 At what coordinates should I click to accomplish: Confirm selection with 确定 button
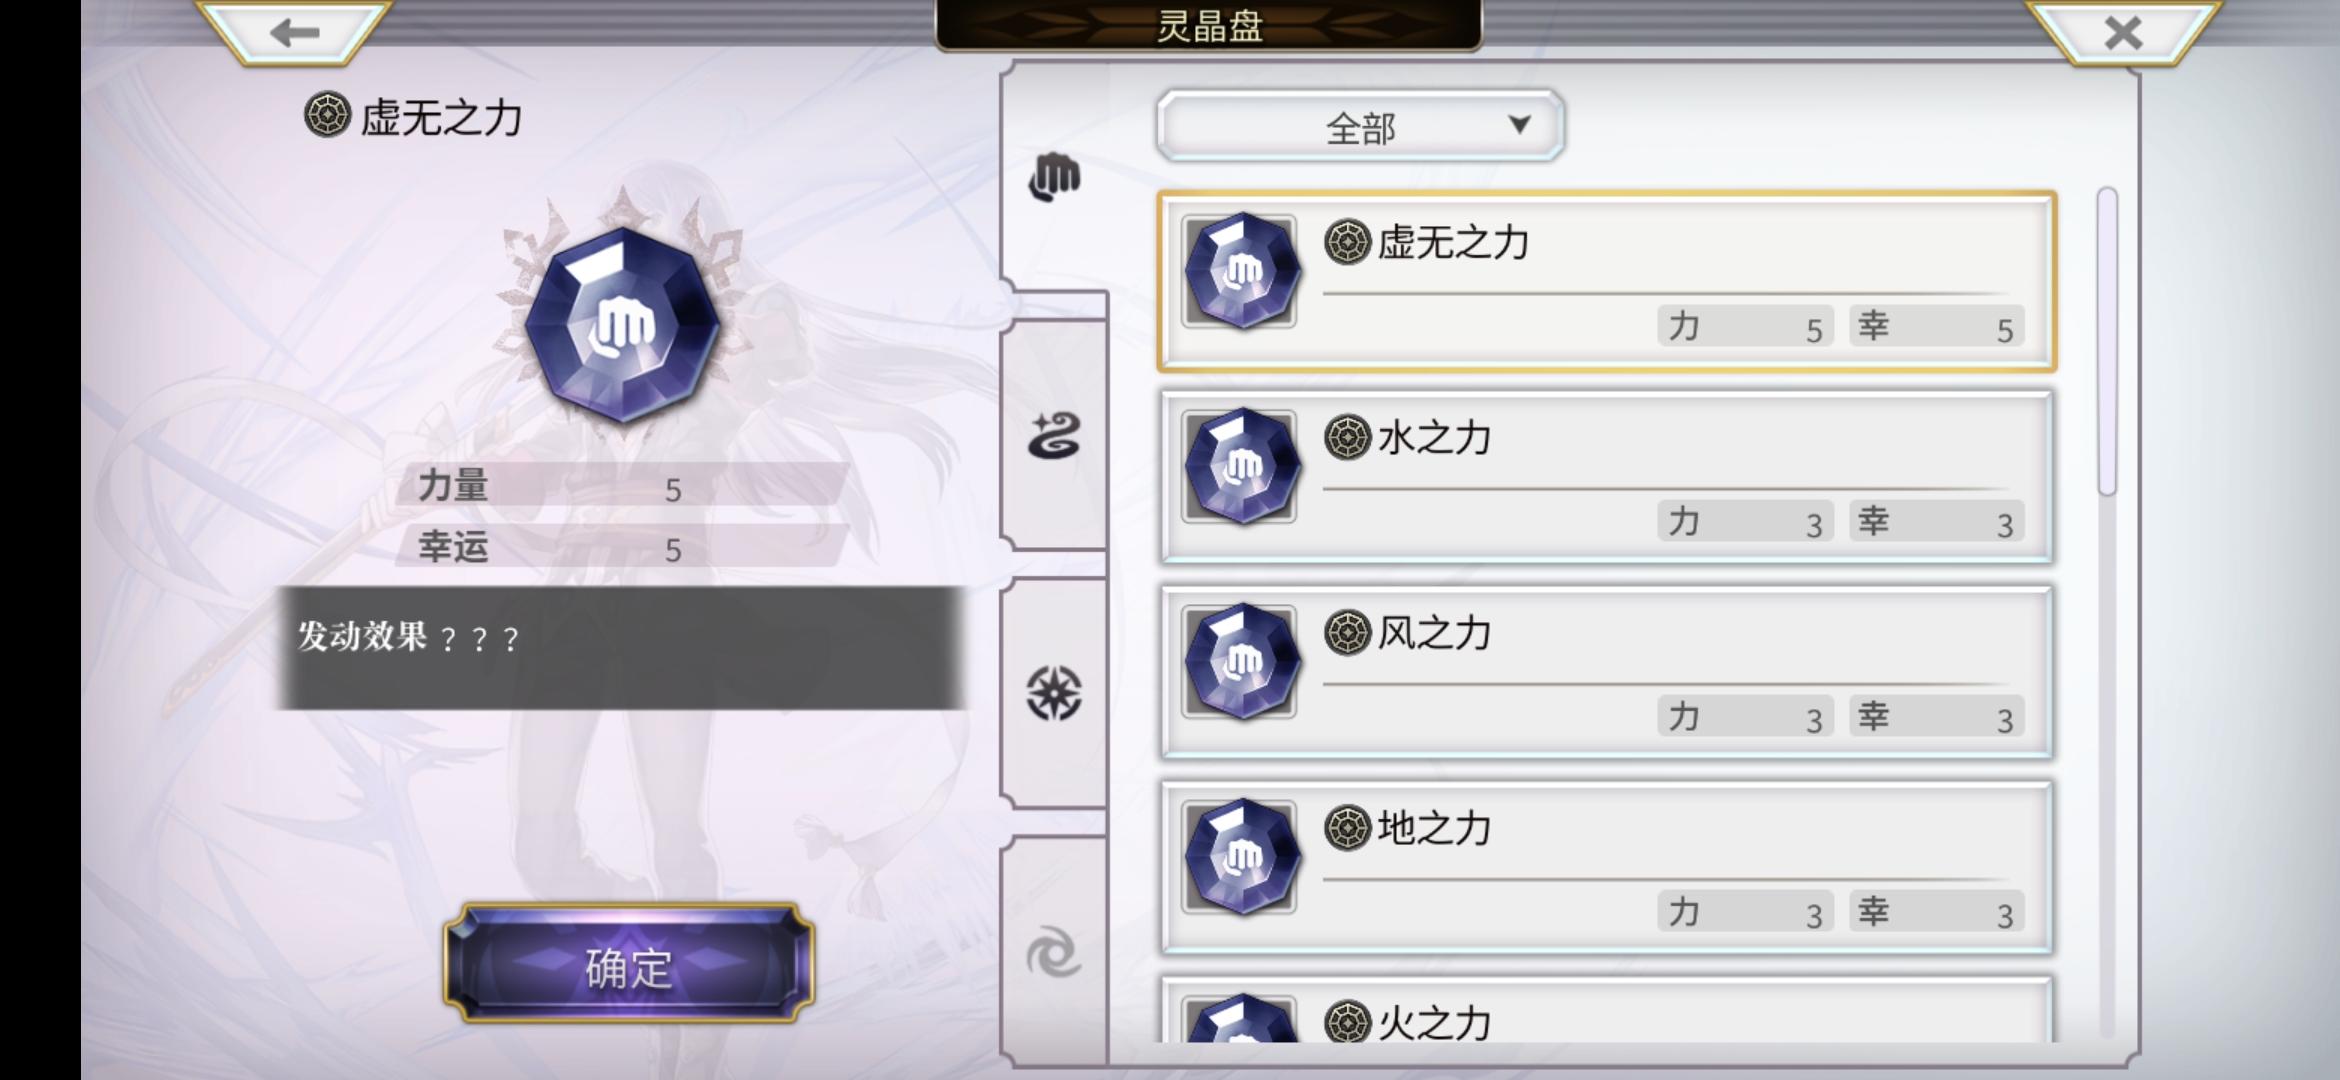(x=629, y=963)
